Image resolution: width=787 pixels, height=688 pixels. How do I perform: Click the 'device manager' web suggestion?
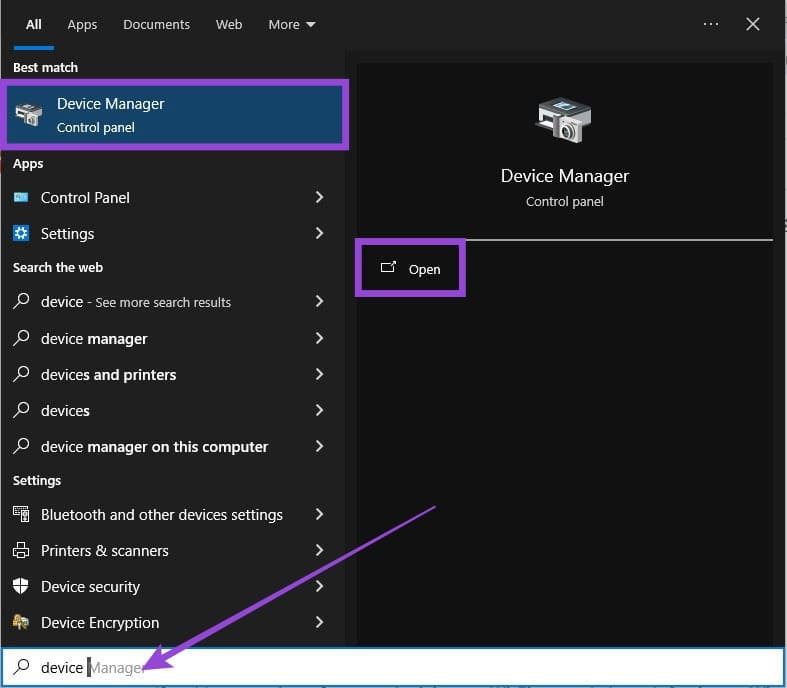coord(173,338)
